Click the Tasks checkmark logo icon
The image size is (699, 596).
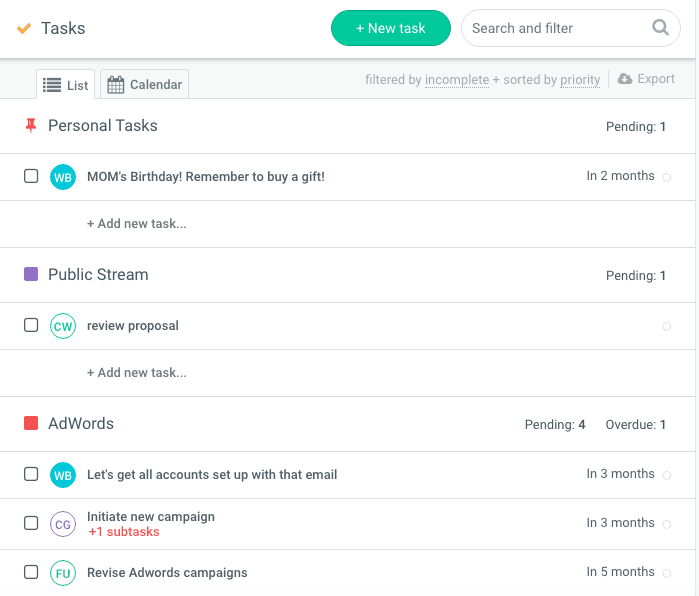click(x=24, y=28)
